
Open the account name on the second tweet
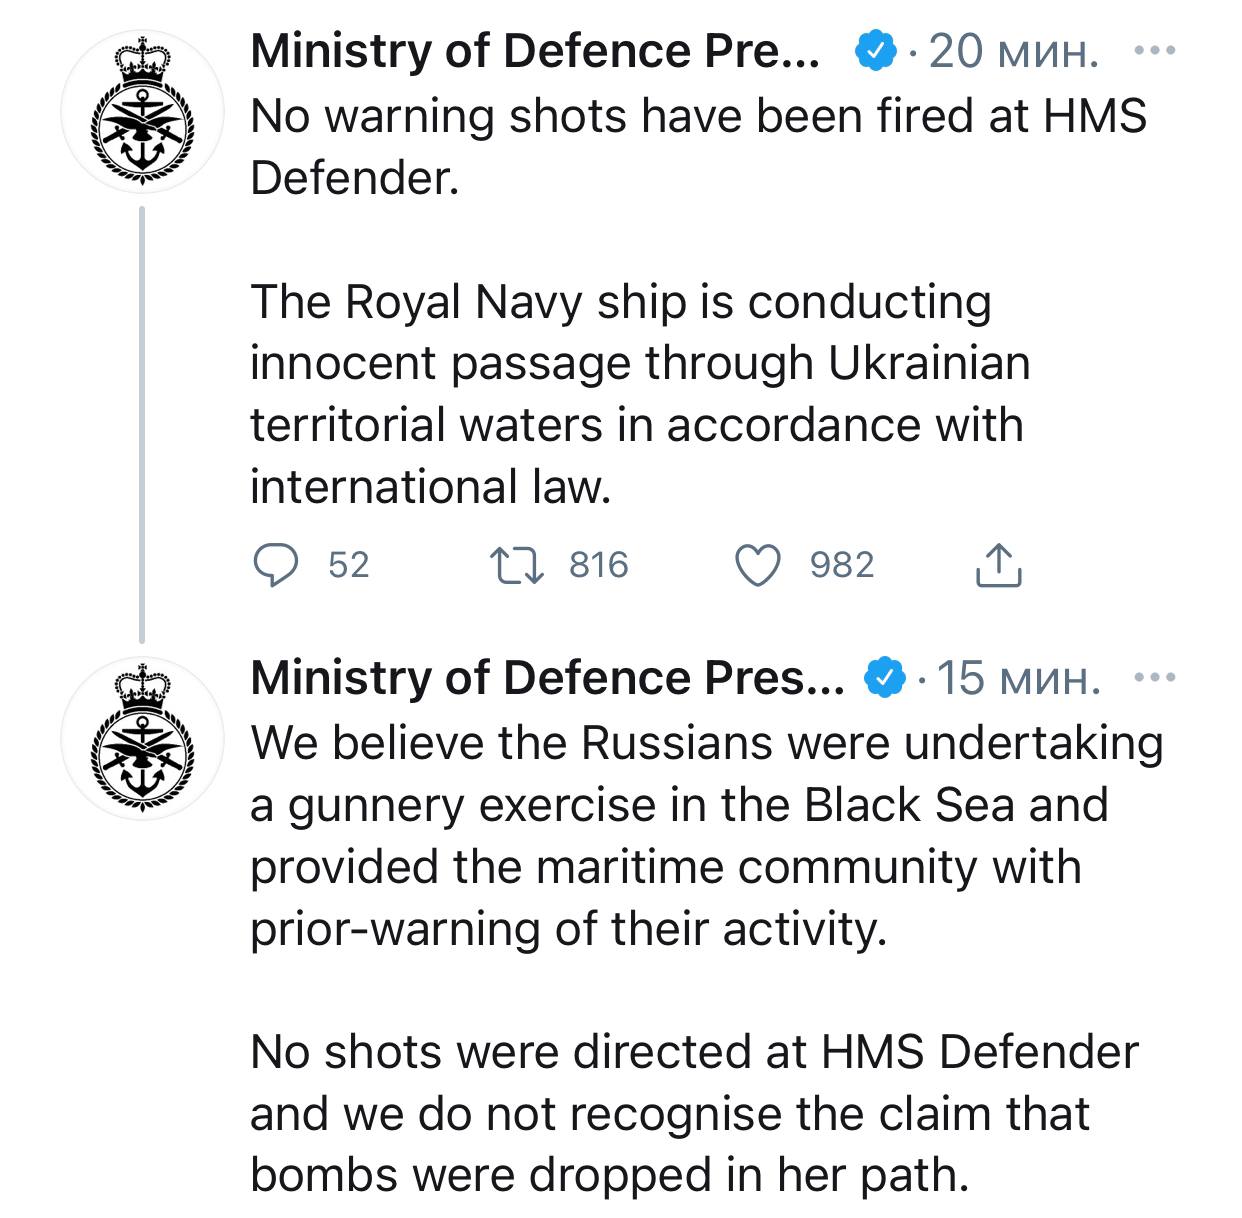[548, 678]
